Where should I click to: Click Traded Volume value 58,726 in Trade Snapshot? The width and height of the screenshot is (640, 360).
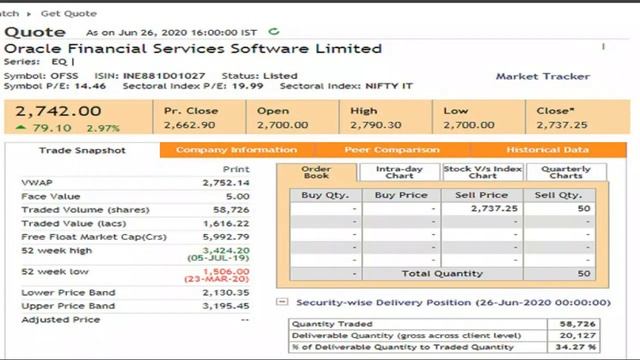click(x=231, y=210)
